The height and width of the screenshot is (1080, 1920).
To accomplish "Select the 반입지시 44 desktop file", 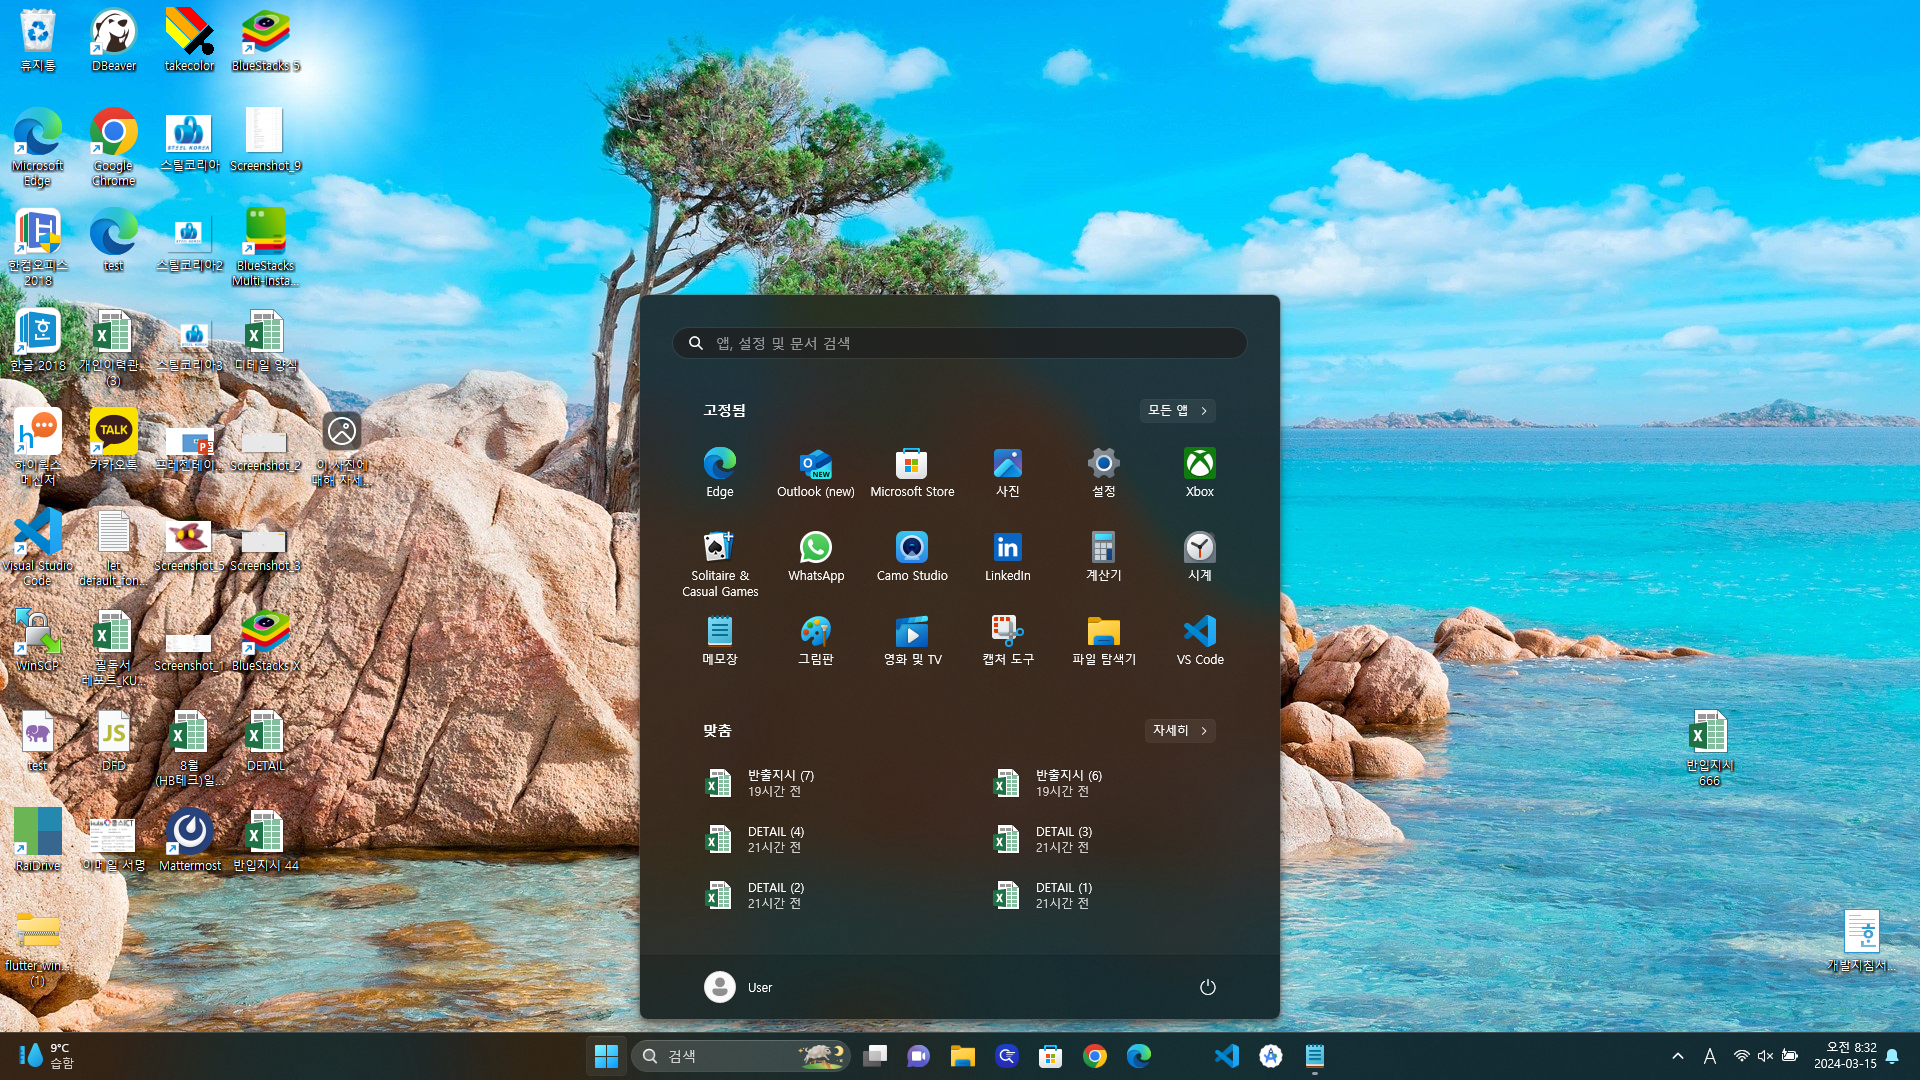I will tap(266, 840).
